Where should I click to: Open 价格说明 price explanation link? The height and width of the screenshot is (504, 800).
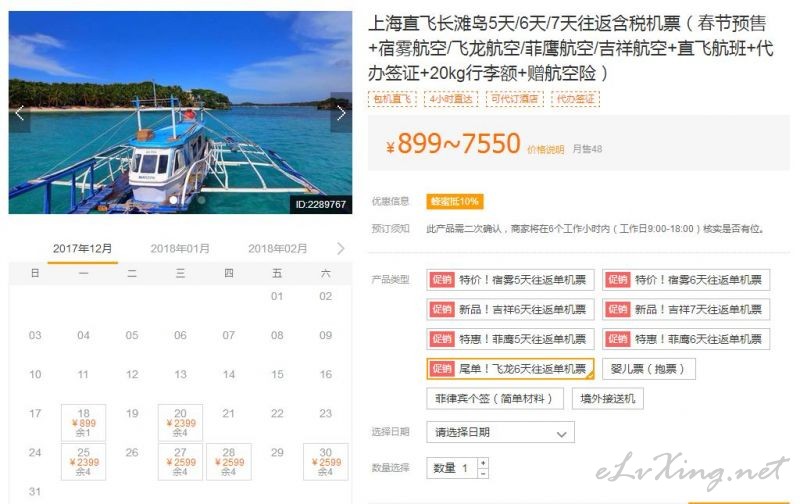545,149
